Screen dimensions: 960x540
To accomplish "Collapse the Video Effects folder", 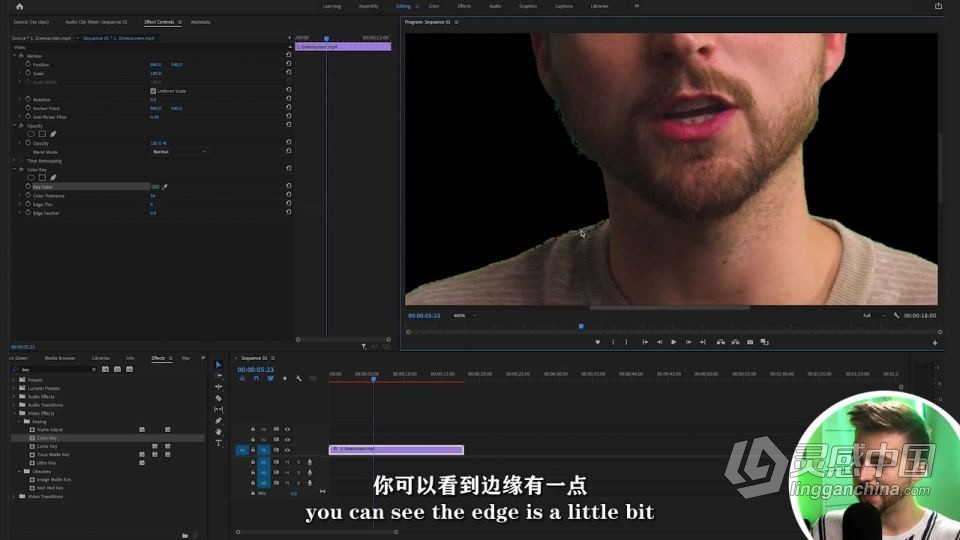I will point(14,413).
